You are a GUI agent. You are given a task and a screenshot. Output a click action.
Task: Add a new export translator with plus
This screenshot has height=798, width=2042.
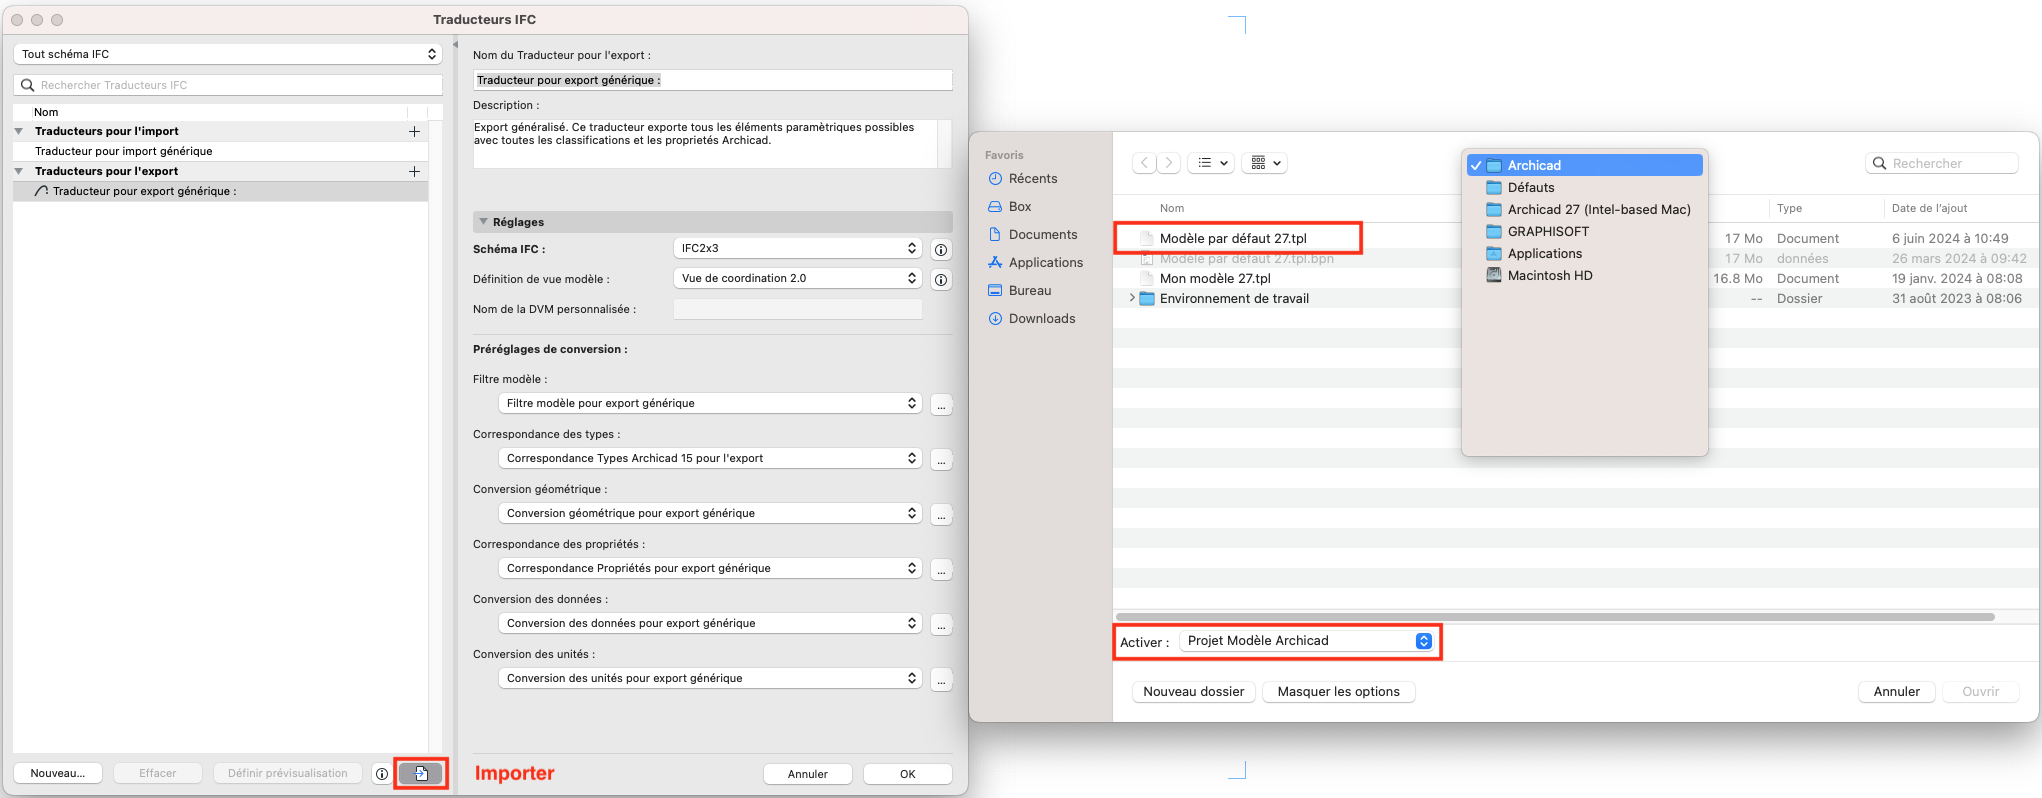[414, 171]
